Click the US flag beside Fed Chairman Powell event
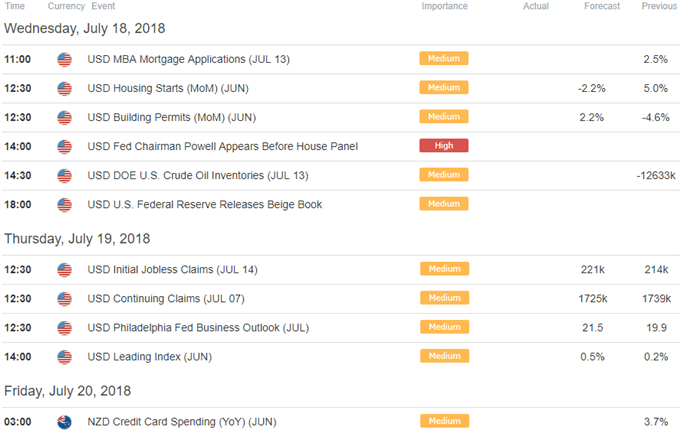Image resolution: width=680 pixels, height=436 pixels. 64,147
